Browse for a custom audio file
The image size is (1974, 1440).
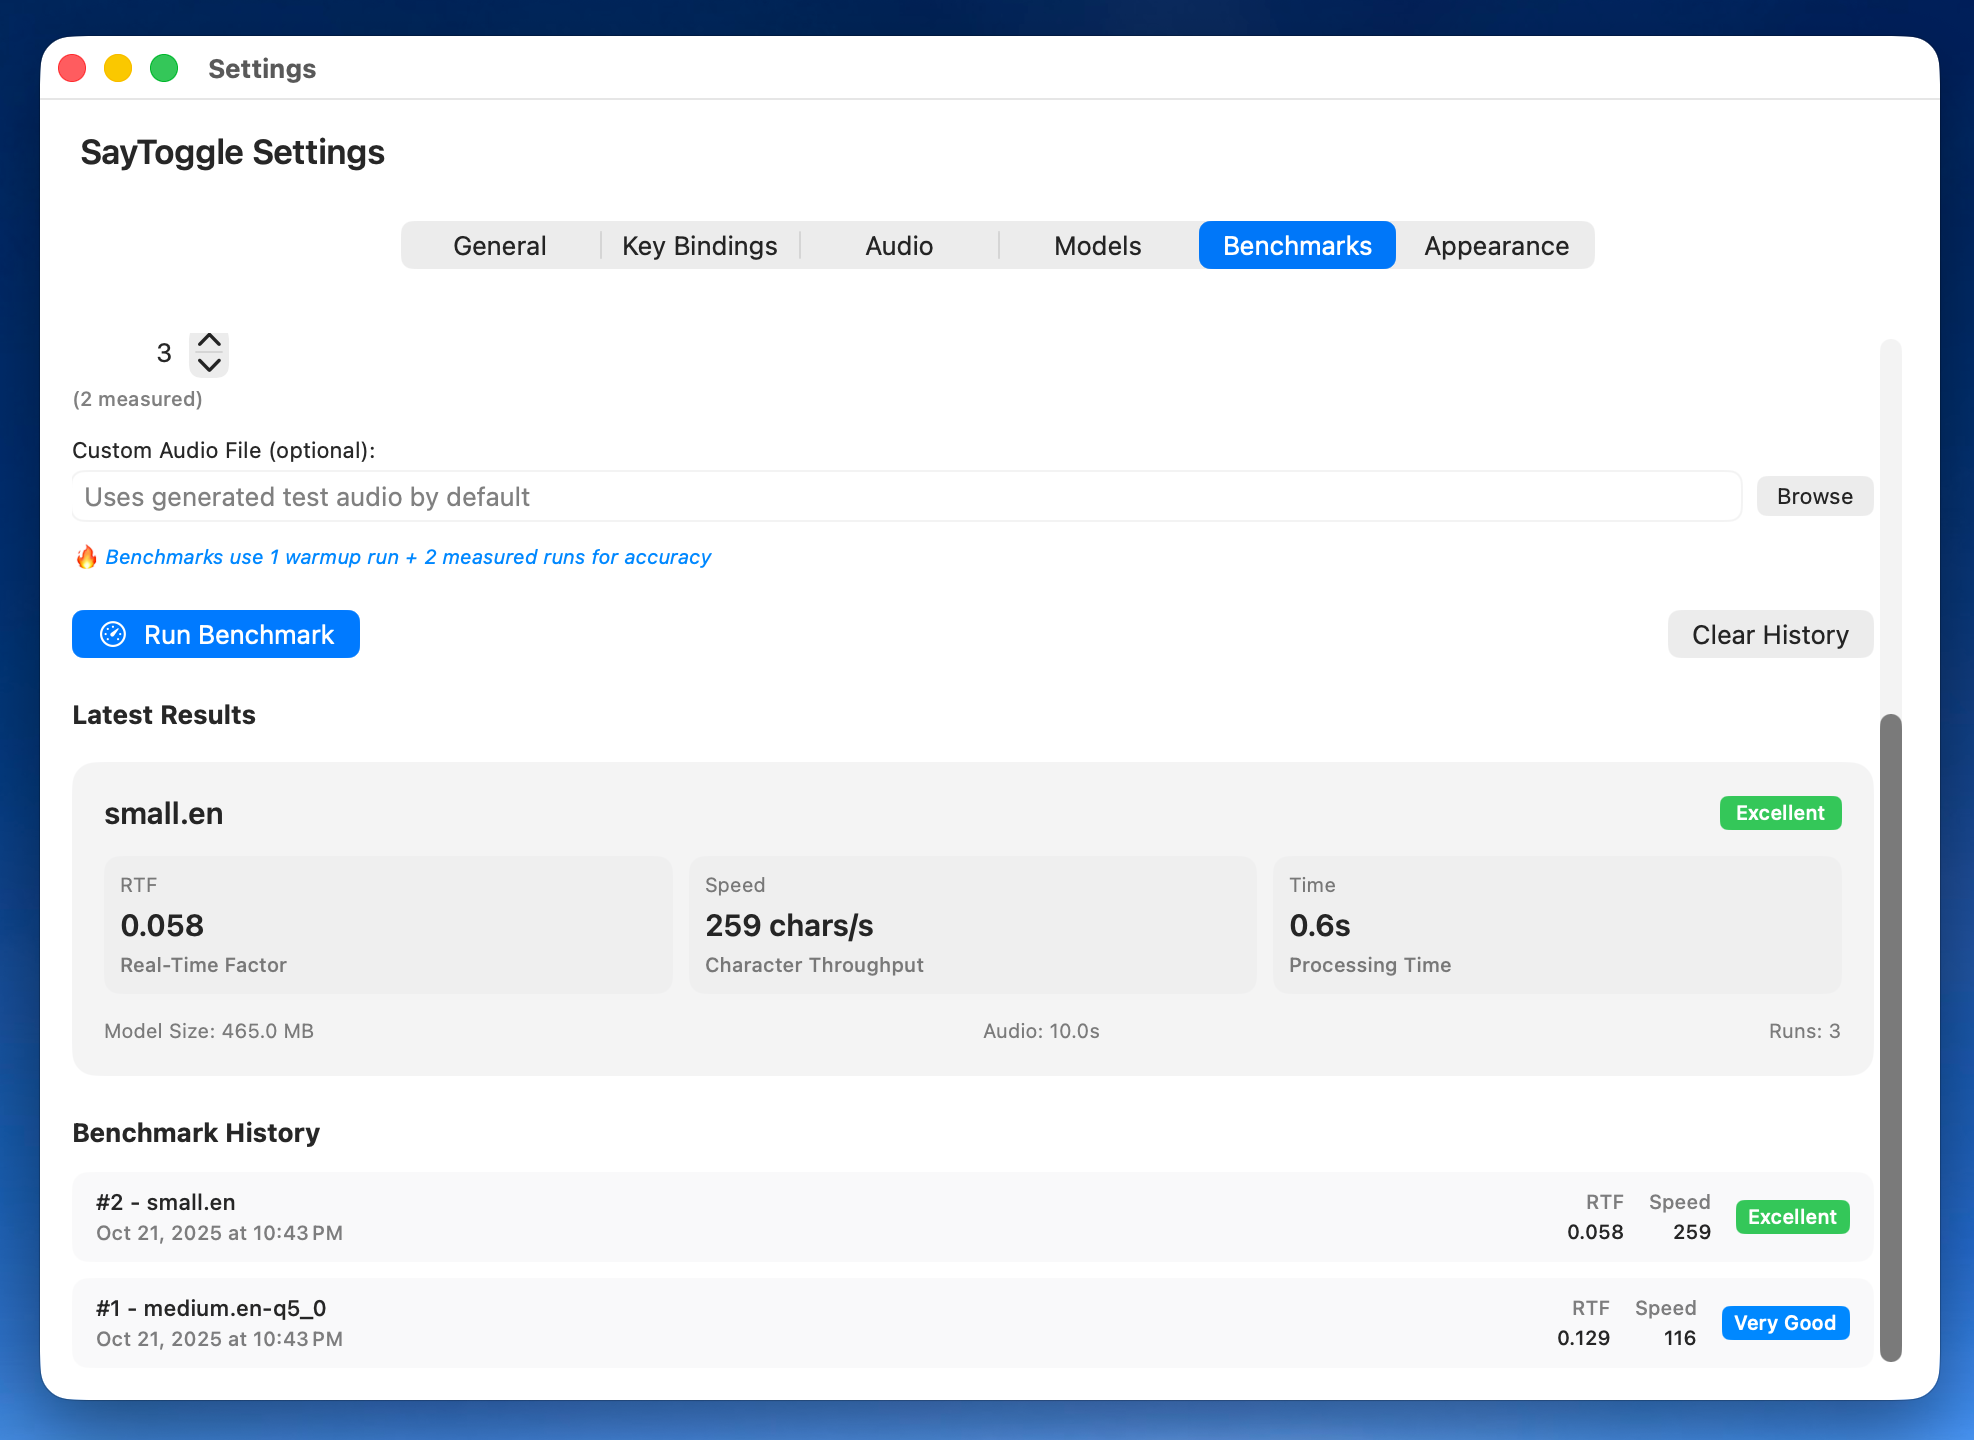click(1814, 495)
